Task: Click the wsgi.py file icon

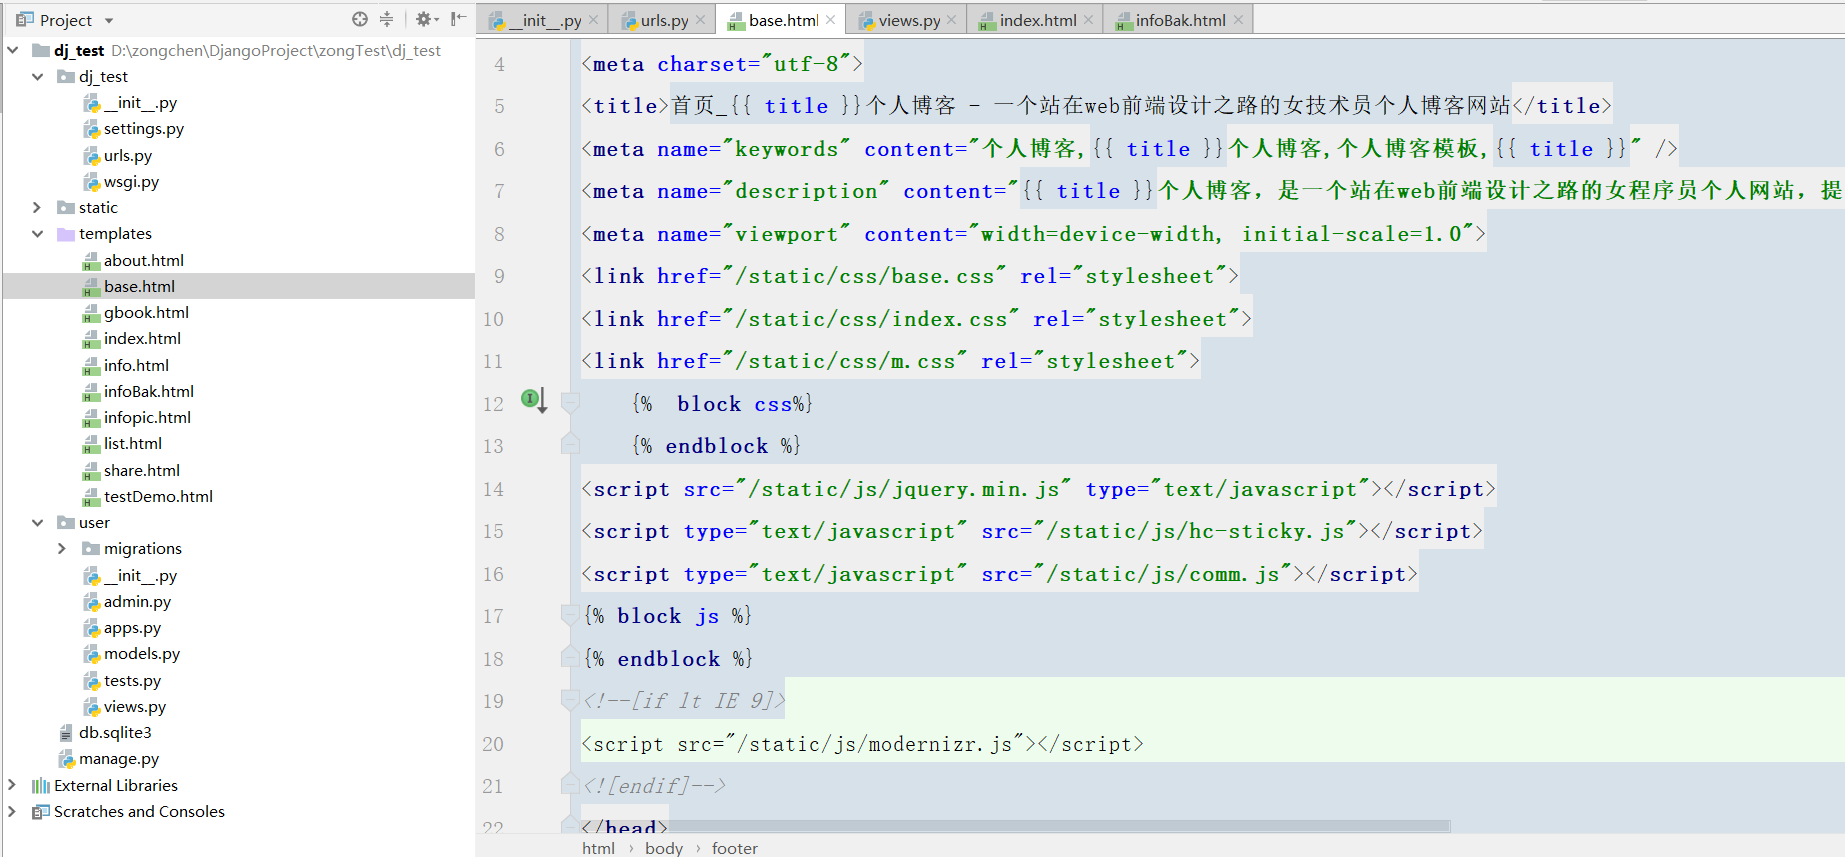Action: tap(92, 182)
